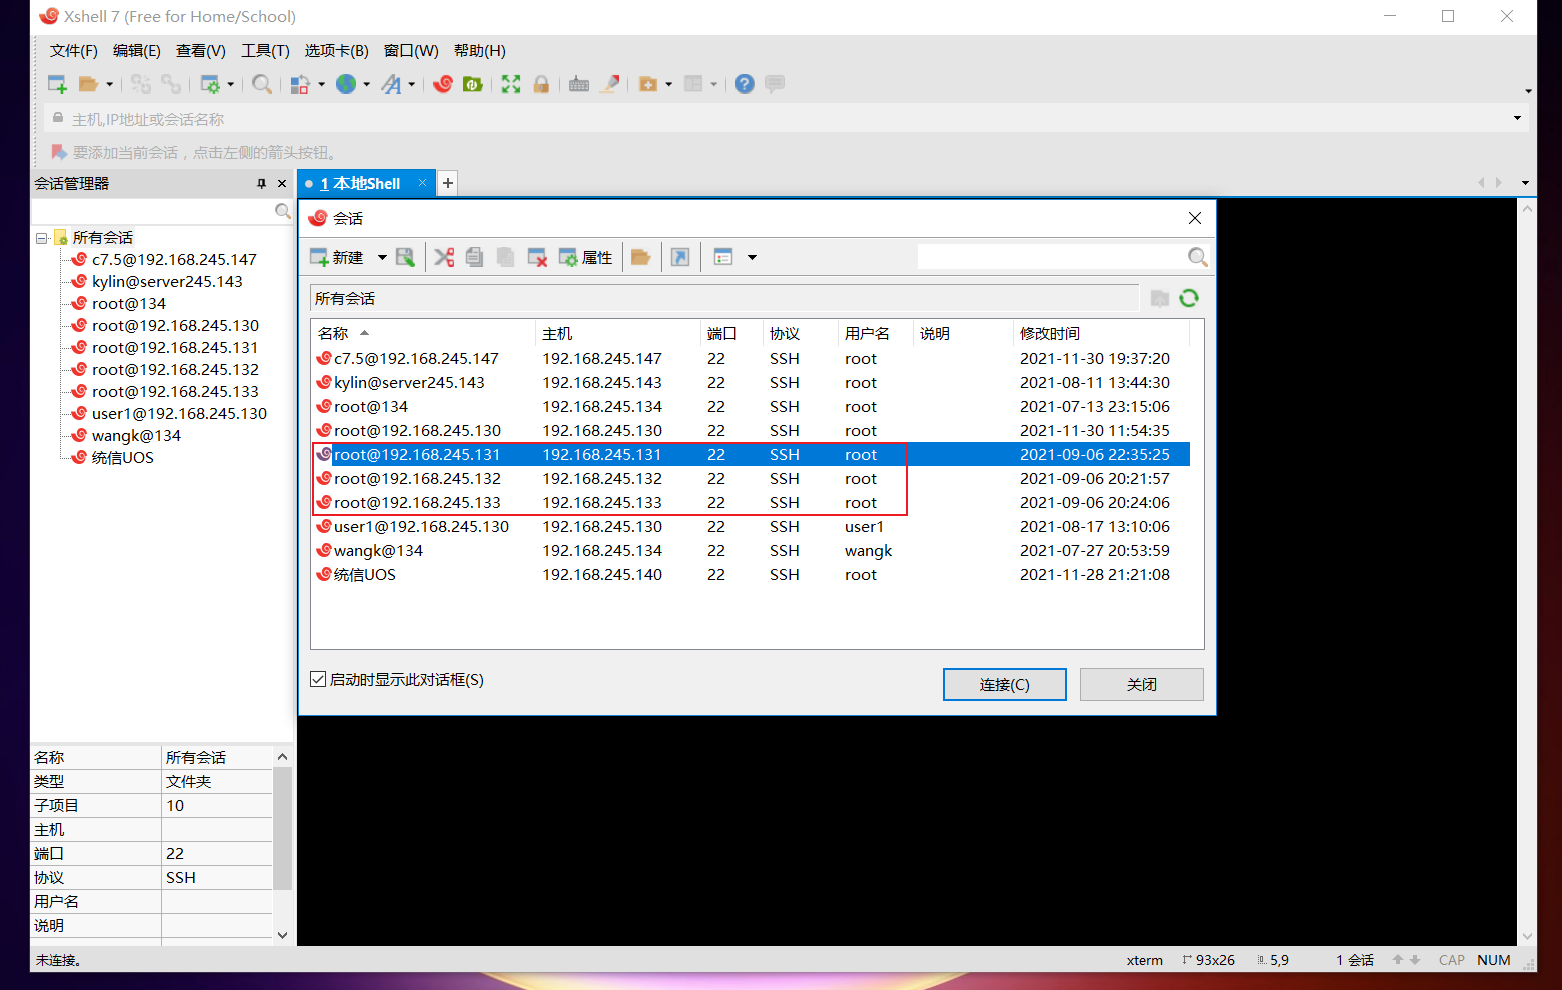Screen dimensions: 1562x990
Task: Open dropdown next to session properties gear icon
Action: (x=231, y=84)
